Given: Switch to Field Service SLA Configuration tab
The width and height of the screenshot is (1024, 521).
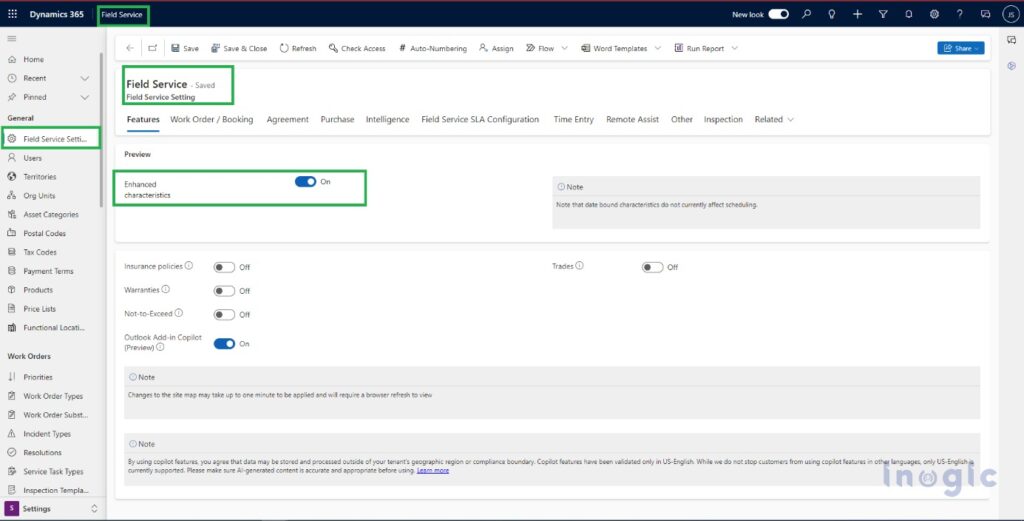Looking at the screenshot, I should 480,119.
